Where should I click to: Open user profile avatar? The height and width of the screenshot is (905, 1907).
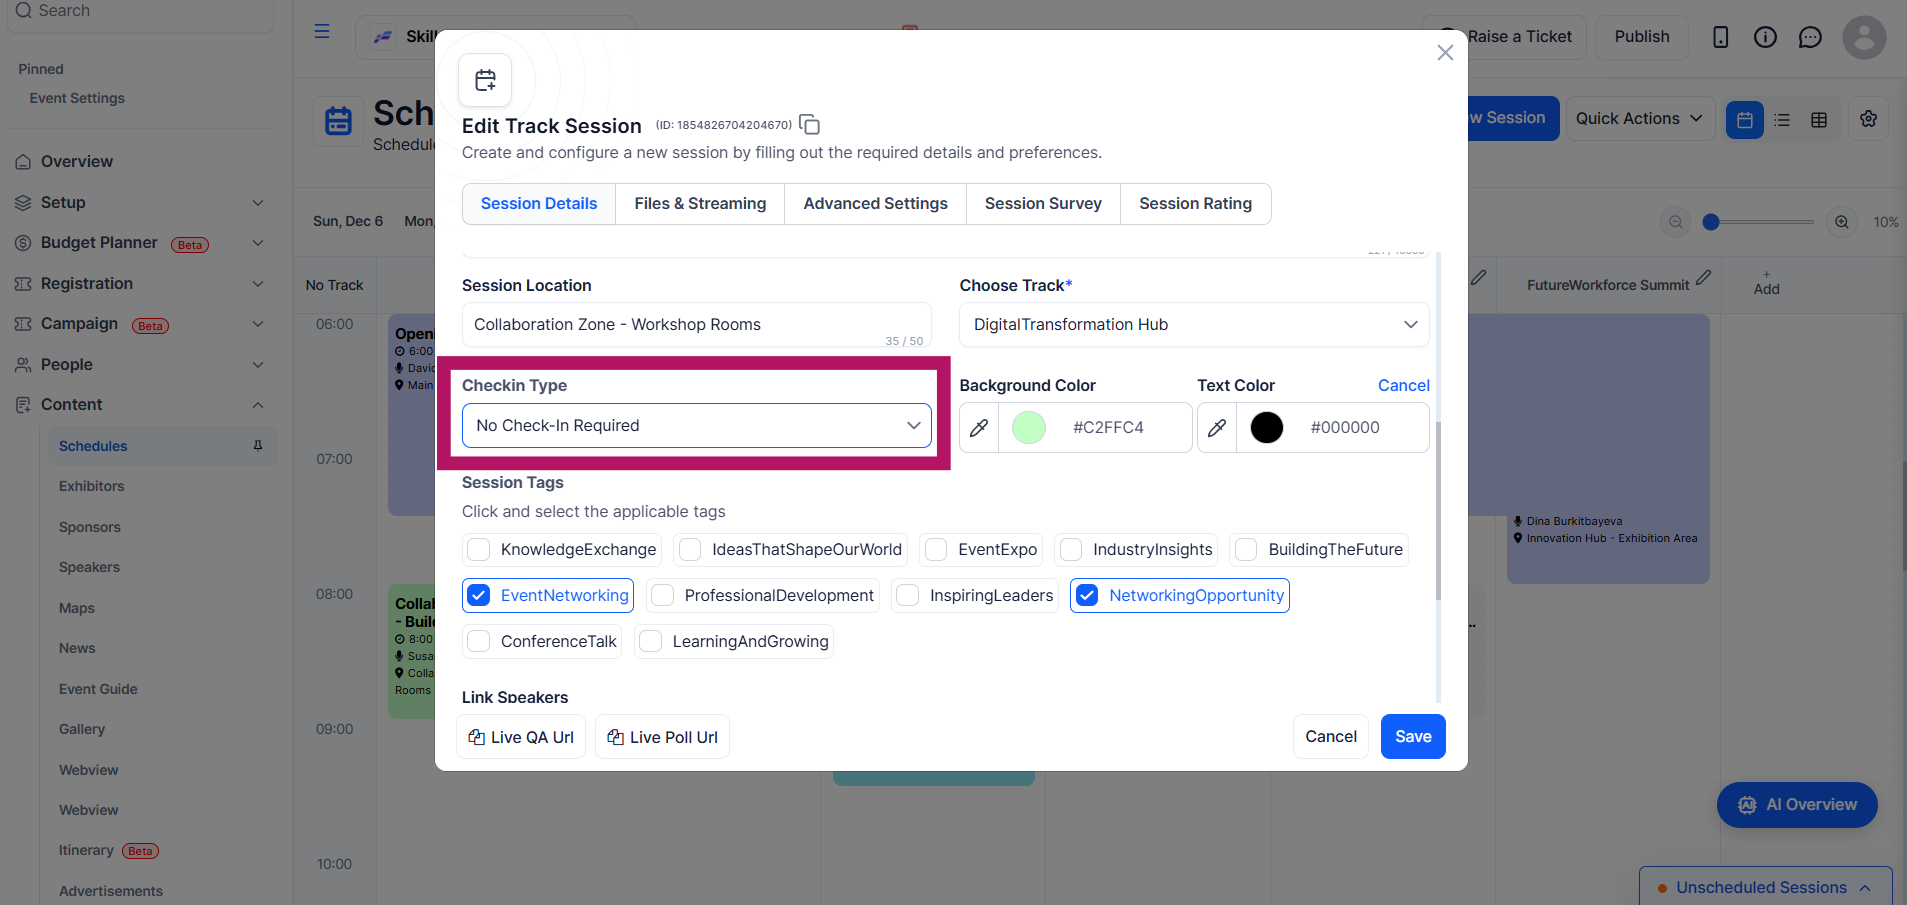coord(1864,37)
